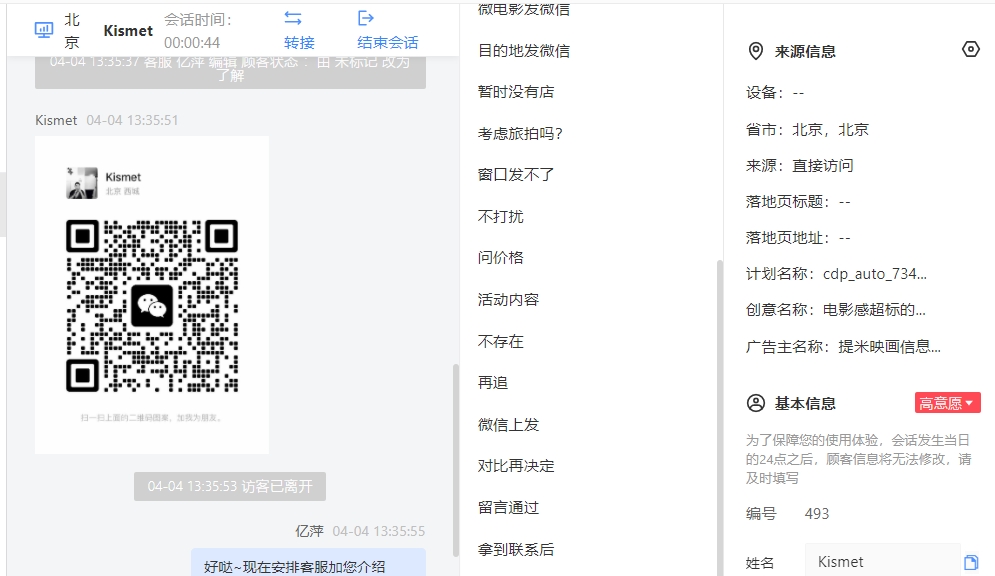This screenshot has height=576, width=995.
Task: Click the monitor device icon beside 北京
Action: coord(44,30)
